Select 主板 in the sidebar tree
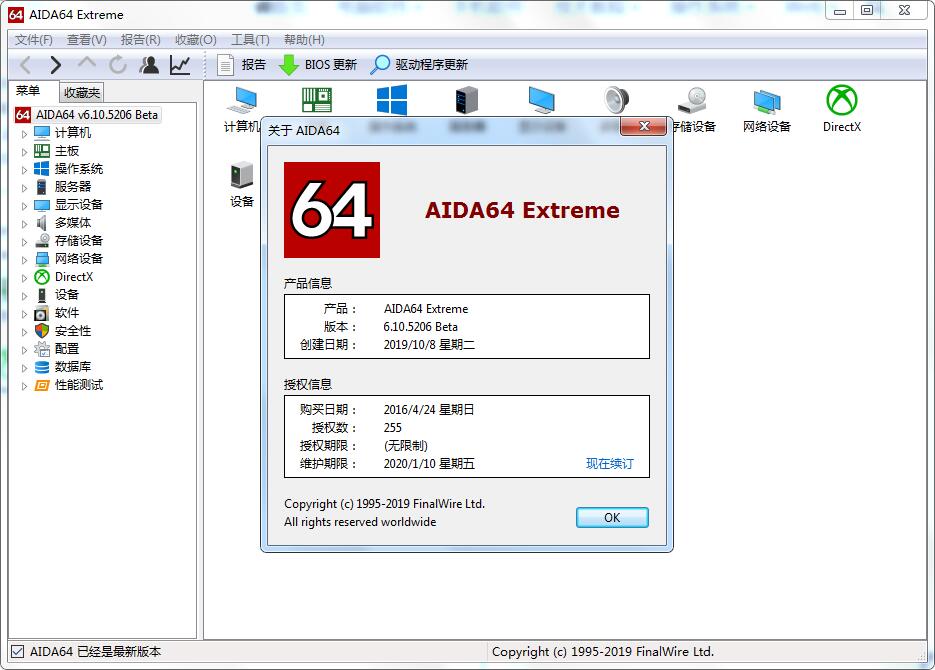 [x=67, y=151]
